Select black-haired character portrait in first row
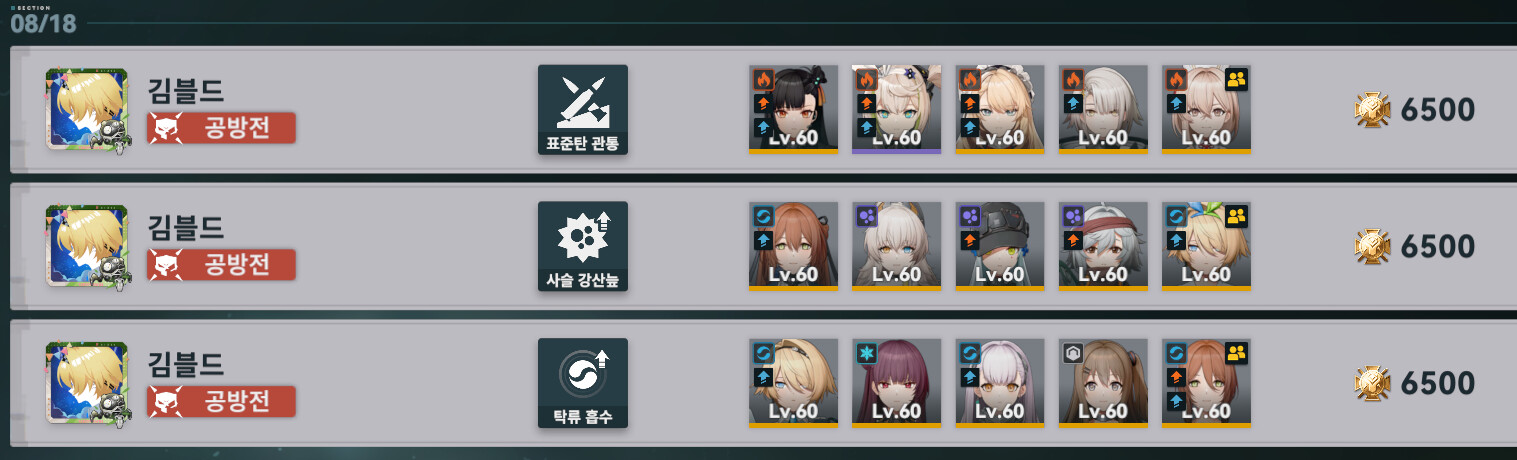Image resolution: width=1517 pixels, height=460 pixels. click(793, 110)
